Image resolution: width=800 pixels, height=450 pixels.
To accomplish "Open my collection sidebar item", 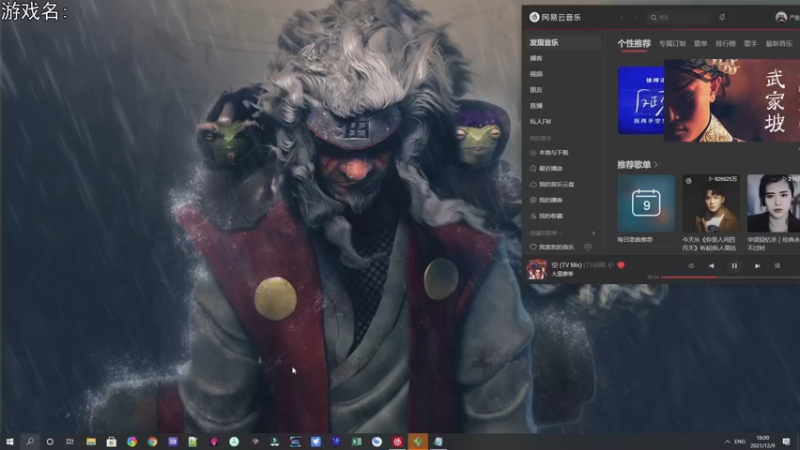I will click(546, 216).
